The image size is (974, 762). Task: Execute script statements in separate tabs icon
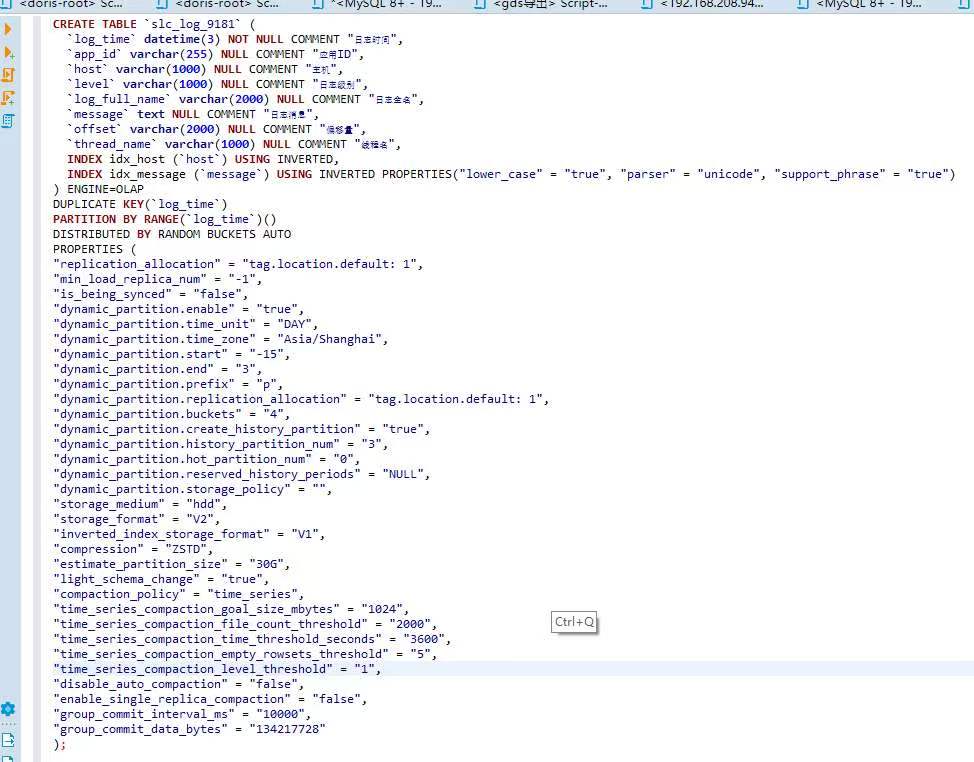[9, 98]
